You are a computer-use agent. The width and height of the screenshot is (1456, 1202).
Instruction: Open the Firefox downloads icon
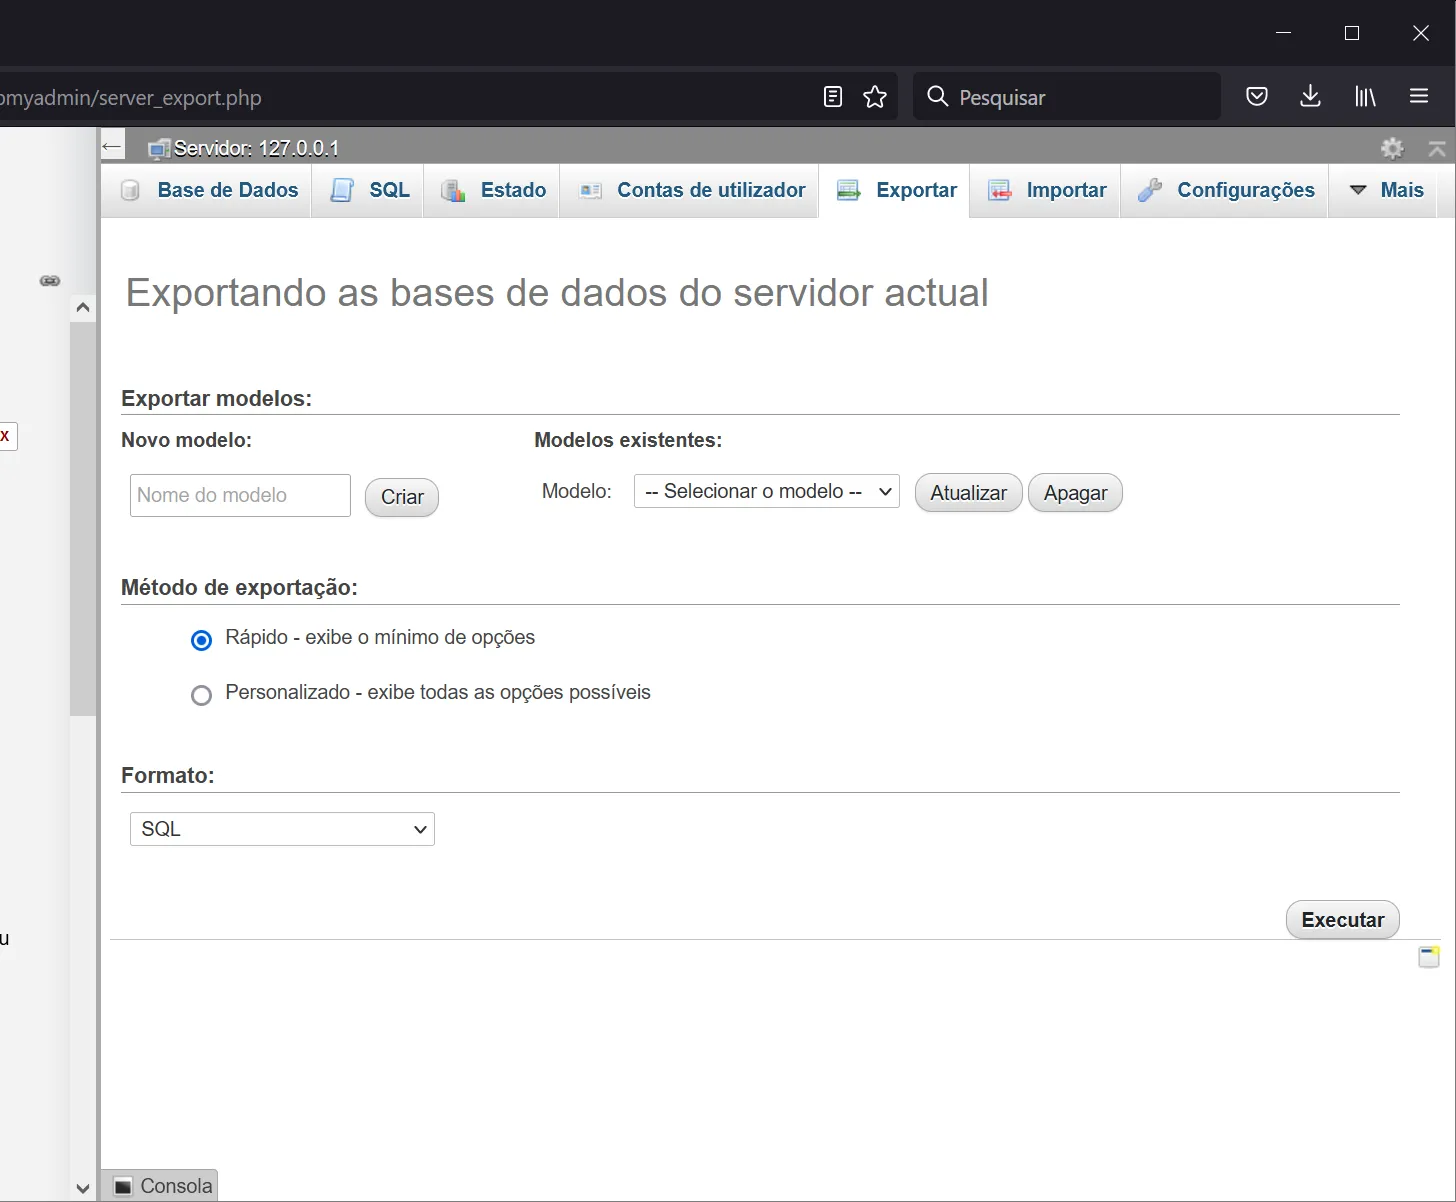(x=1310, y=96)
